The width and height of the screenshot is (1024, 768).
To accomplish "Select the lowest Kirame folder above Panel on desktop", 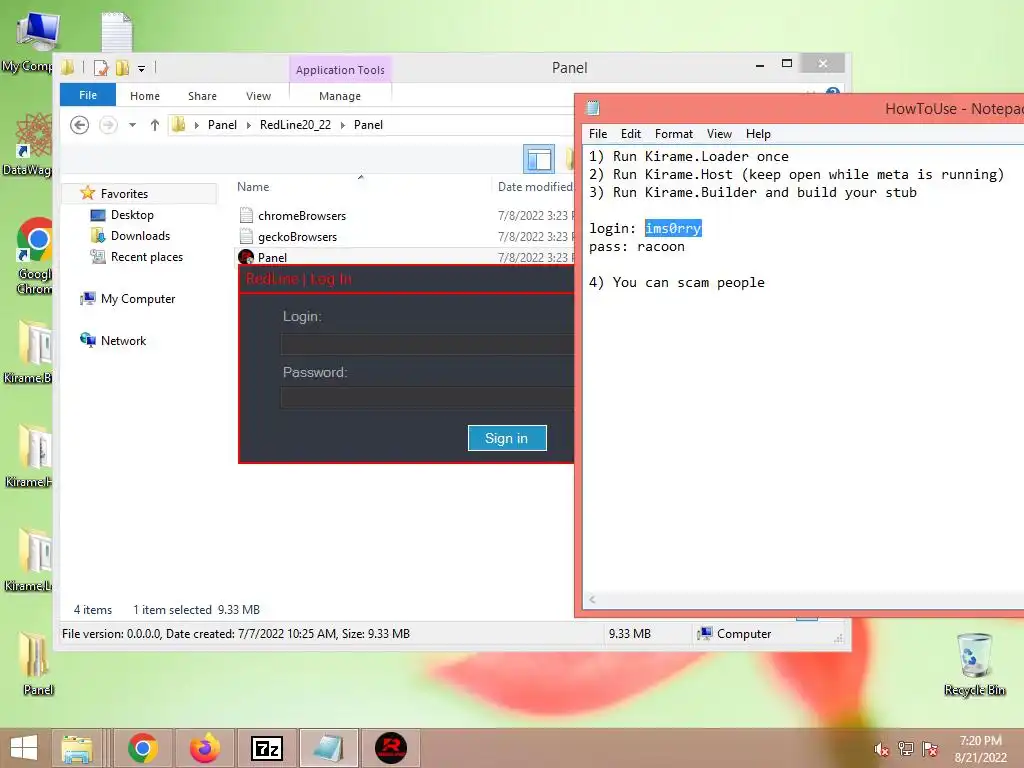I will [30, 560].
